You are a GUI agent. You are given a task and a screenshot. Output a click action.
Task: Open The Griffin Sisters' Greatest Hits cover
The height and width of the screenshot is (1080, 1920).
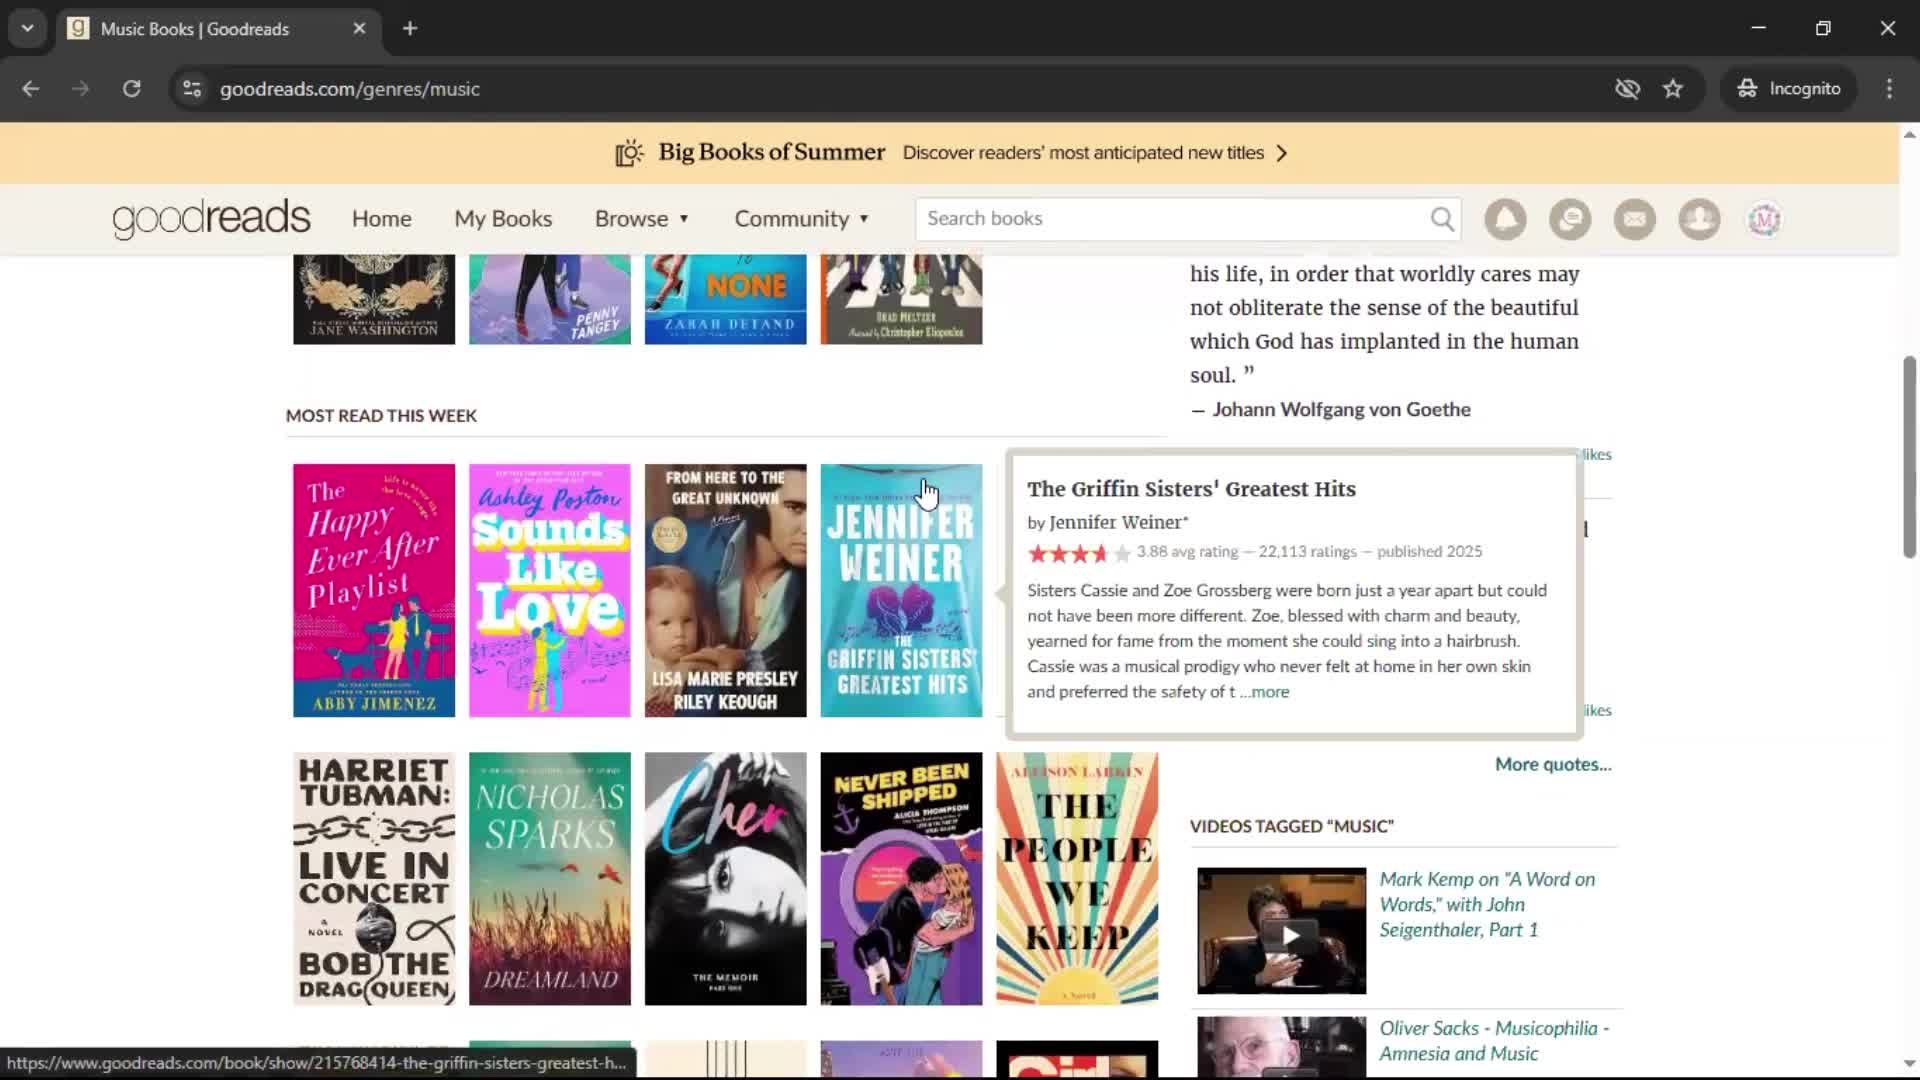[x=901, y=590]
